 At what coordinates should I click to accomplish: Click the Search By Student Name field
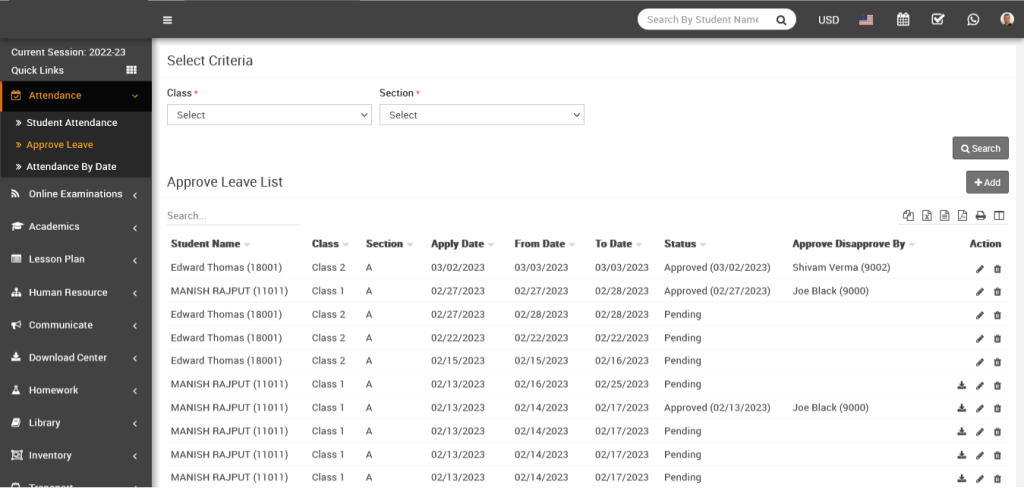[703, 20]
